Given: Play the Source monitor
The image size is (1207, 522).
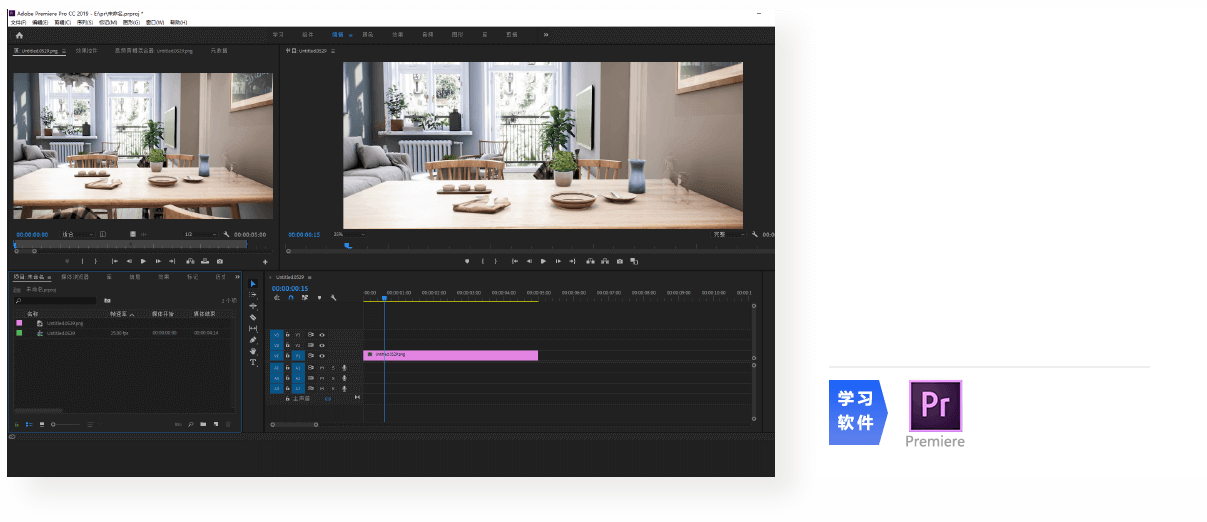Looking at the screenshot, I should tap(143, 261).
